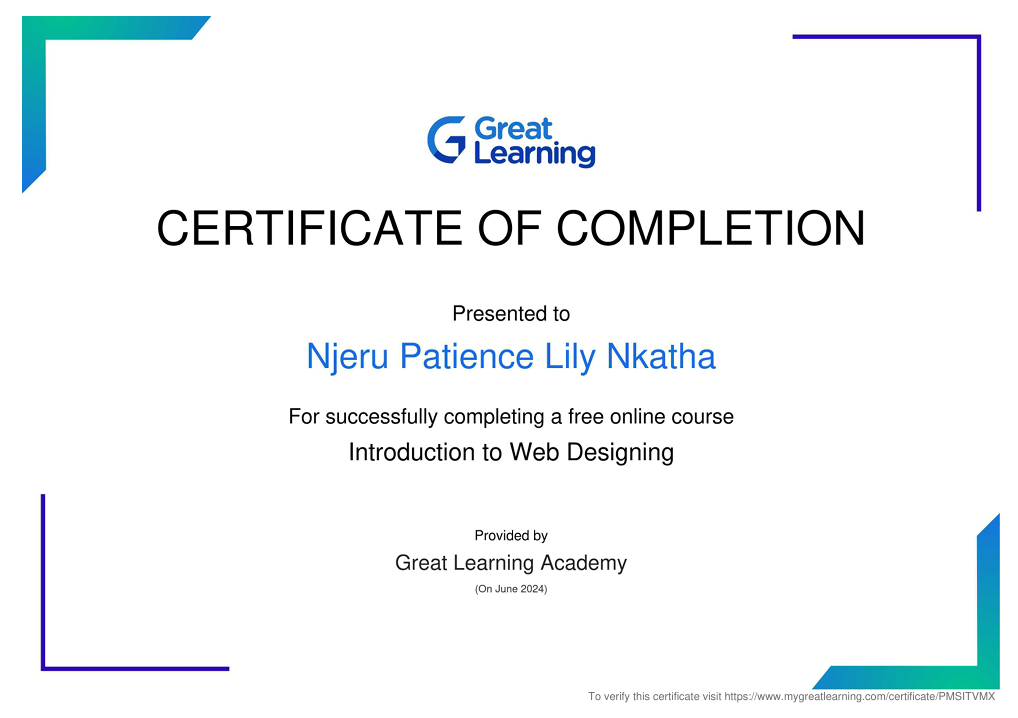Click the date '(On June 2024)'

tap(511, 589)
